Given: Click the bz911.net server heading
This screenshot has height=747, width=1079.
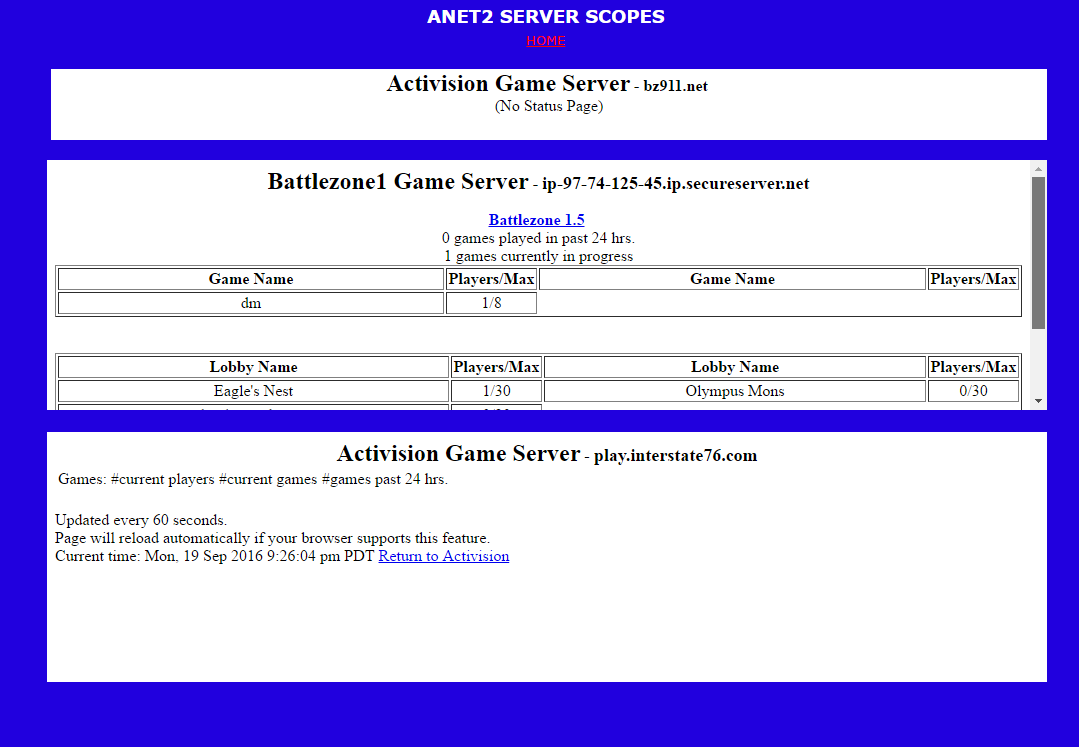Looking at the screenshot, I should pyautogui.click(x=547, y=84).
